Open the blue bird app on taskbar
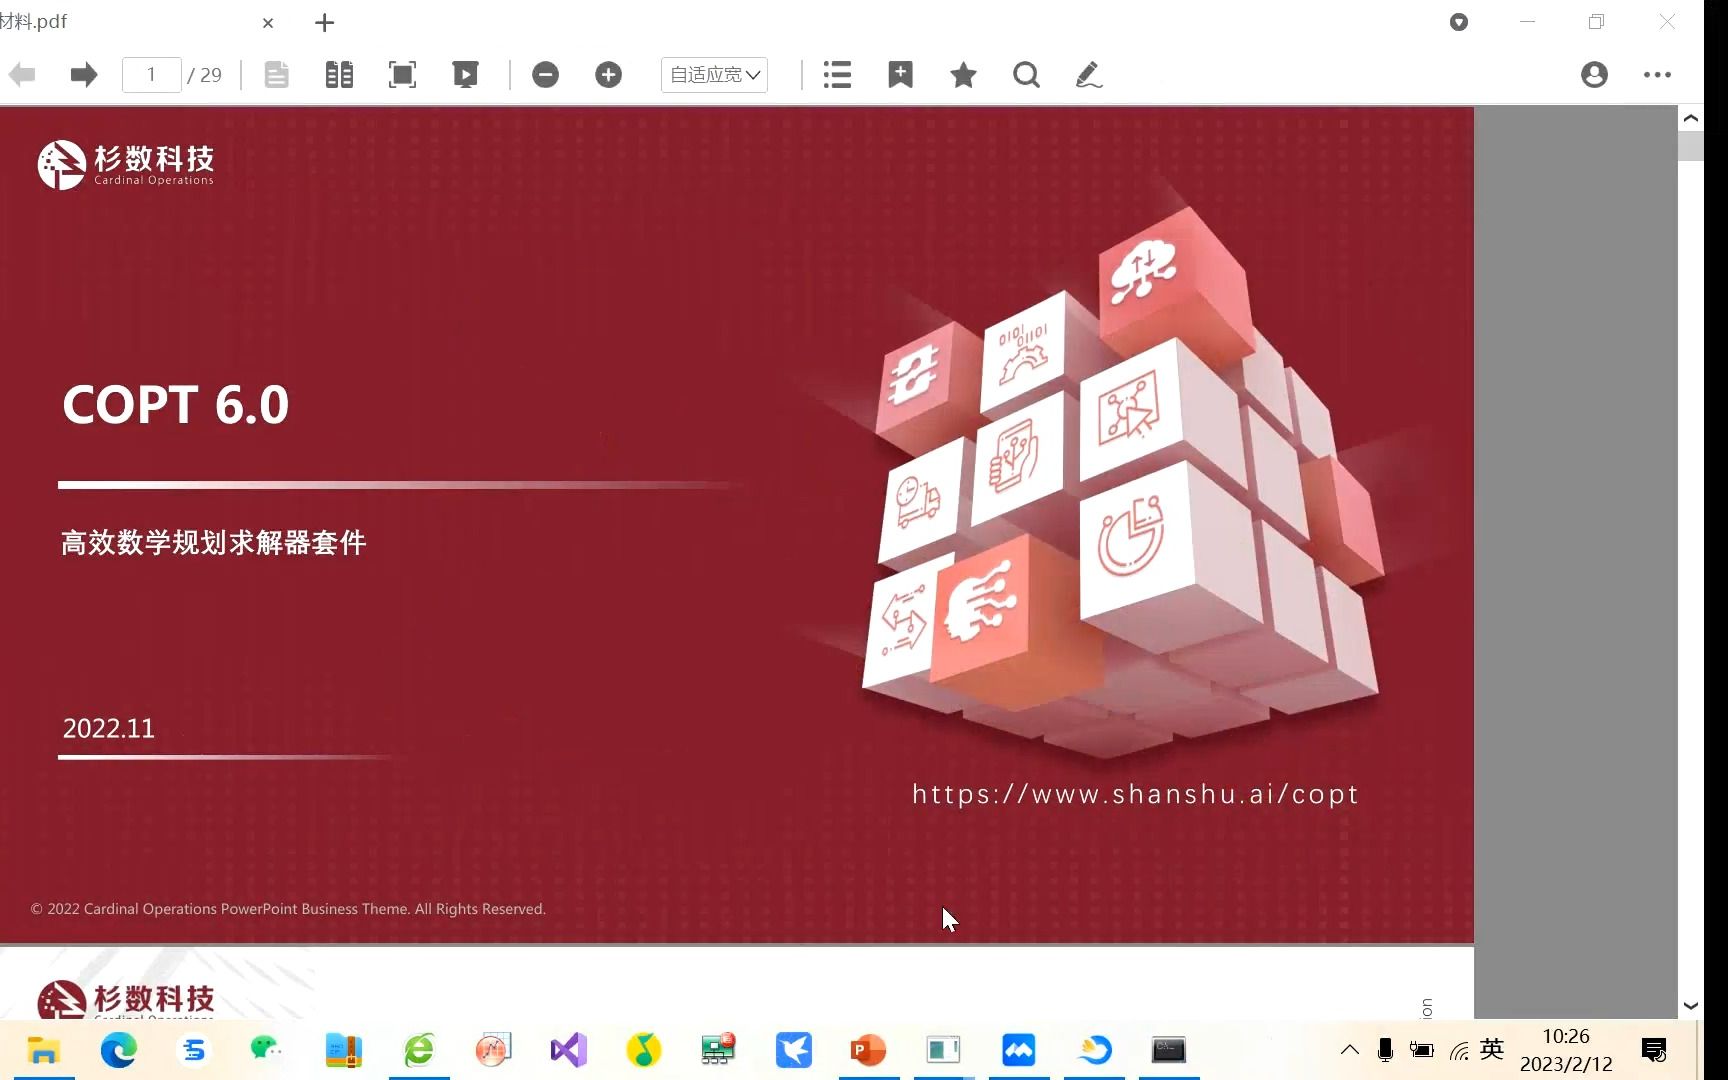 pyautogui.click(x=793, y=1050)
